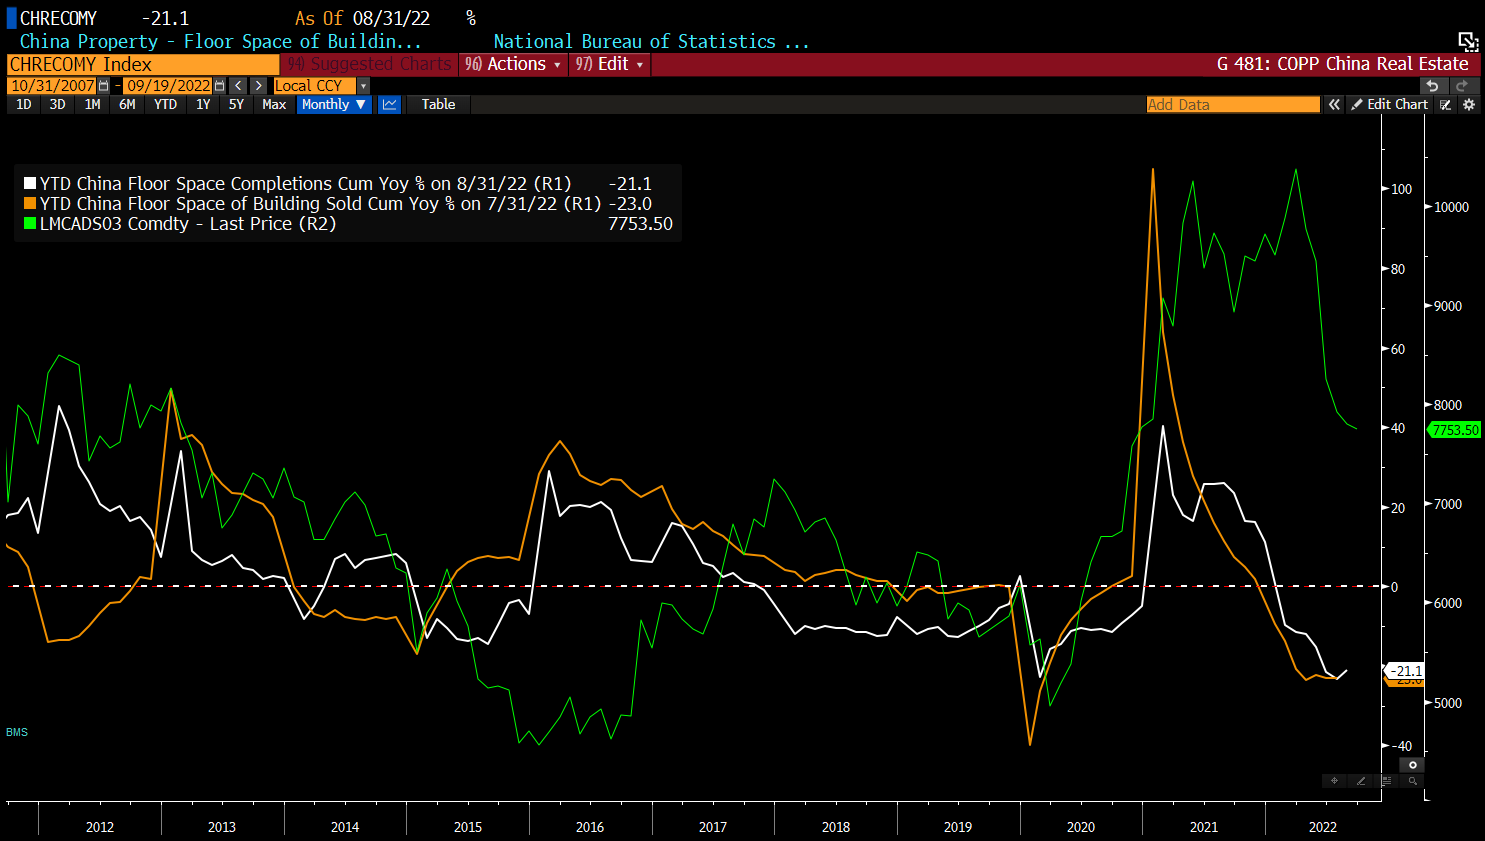Toggle the line chart view button
1485x841 pixels.
click(x=389, y=105)
